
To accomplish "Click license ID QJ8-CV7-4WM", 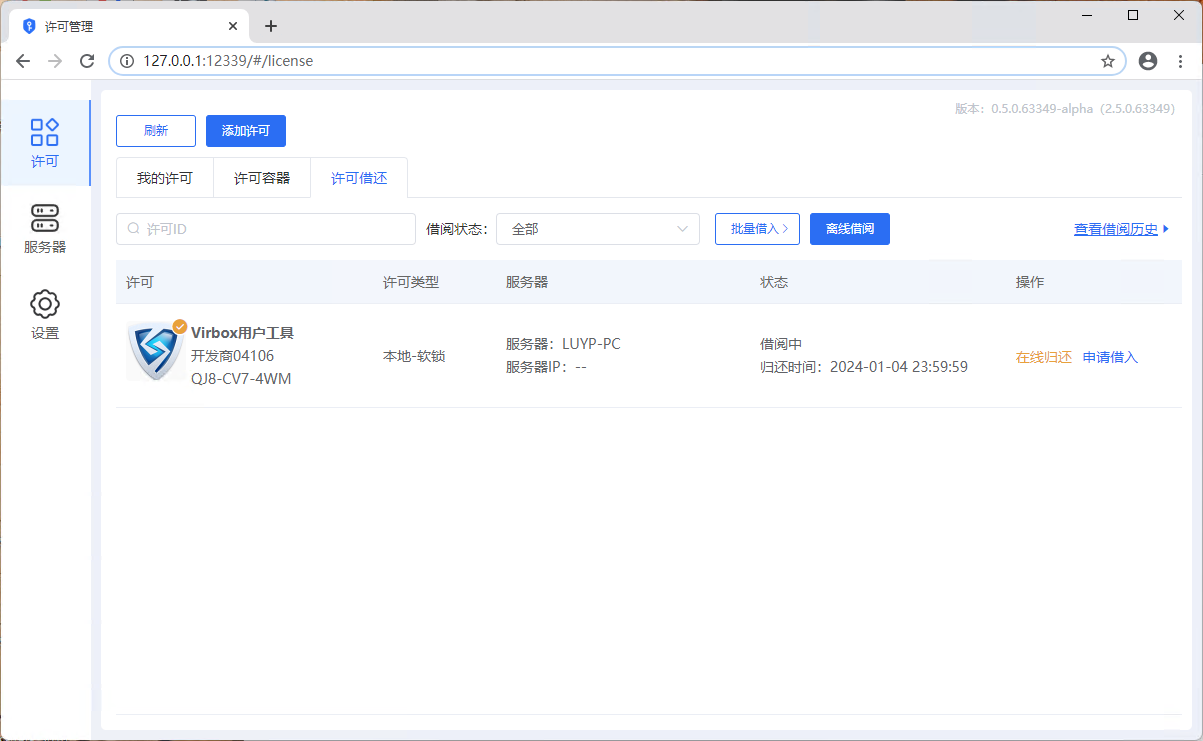I will tap(241, 379).
